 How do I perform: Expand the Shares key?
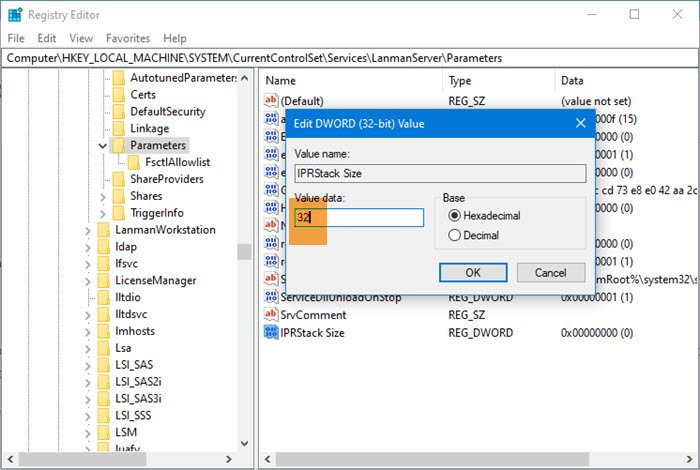pos(103,197)
